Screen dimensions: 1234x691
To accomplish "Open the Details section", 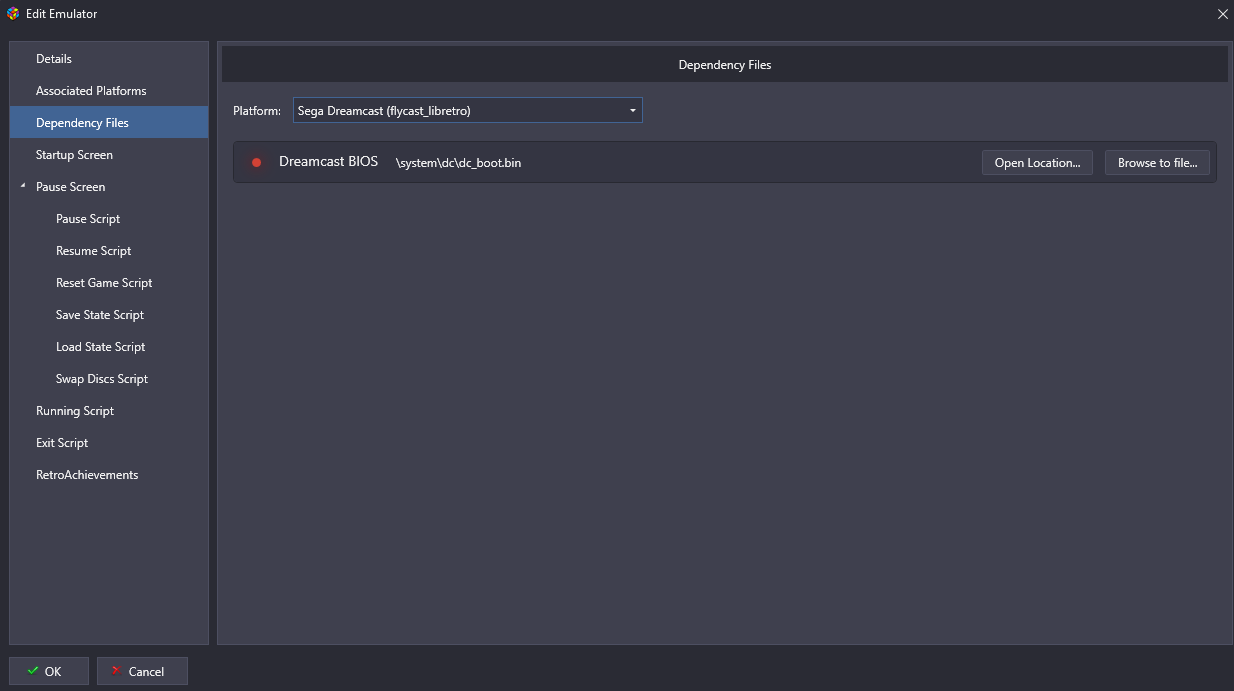I will coord(109,59).
